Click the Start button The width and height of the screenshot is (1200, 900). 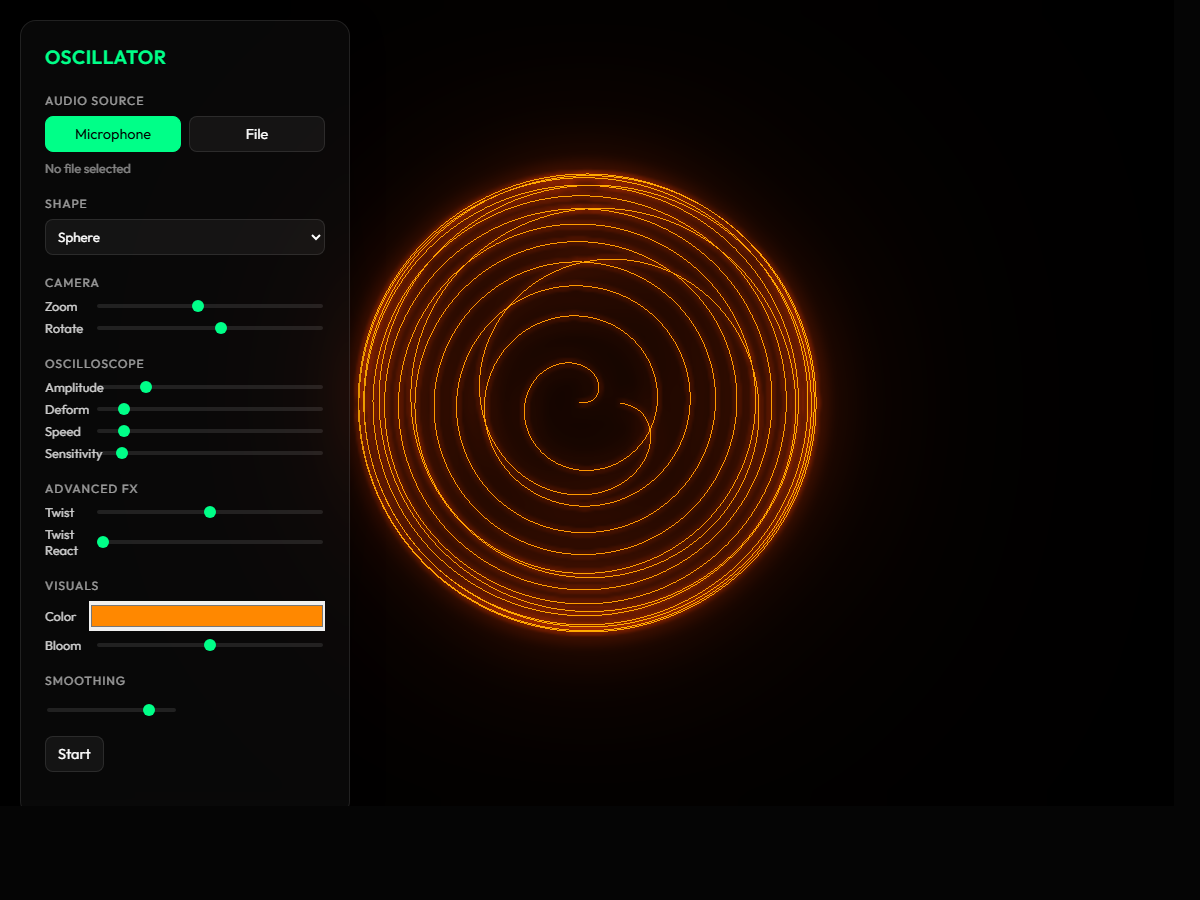[x=74, y=753]
